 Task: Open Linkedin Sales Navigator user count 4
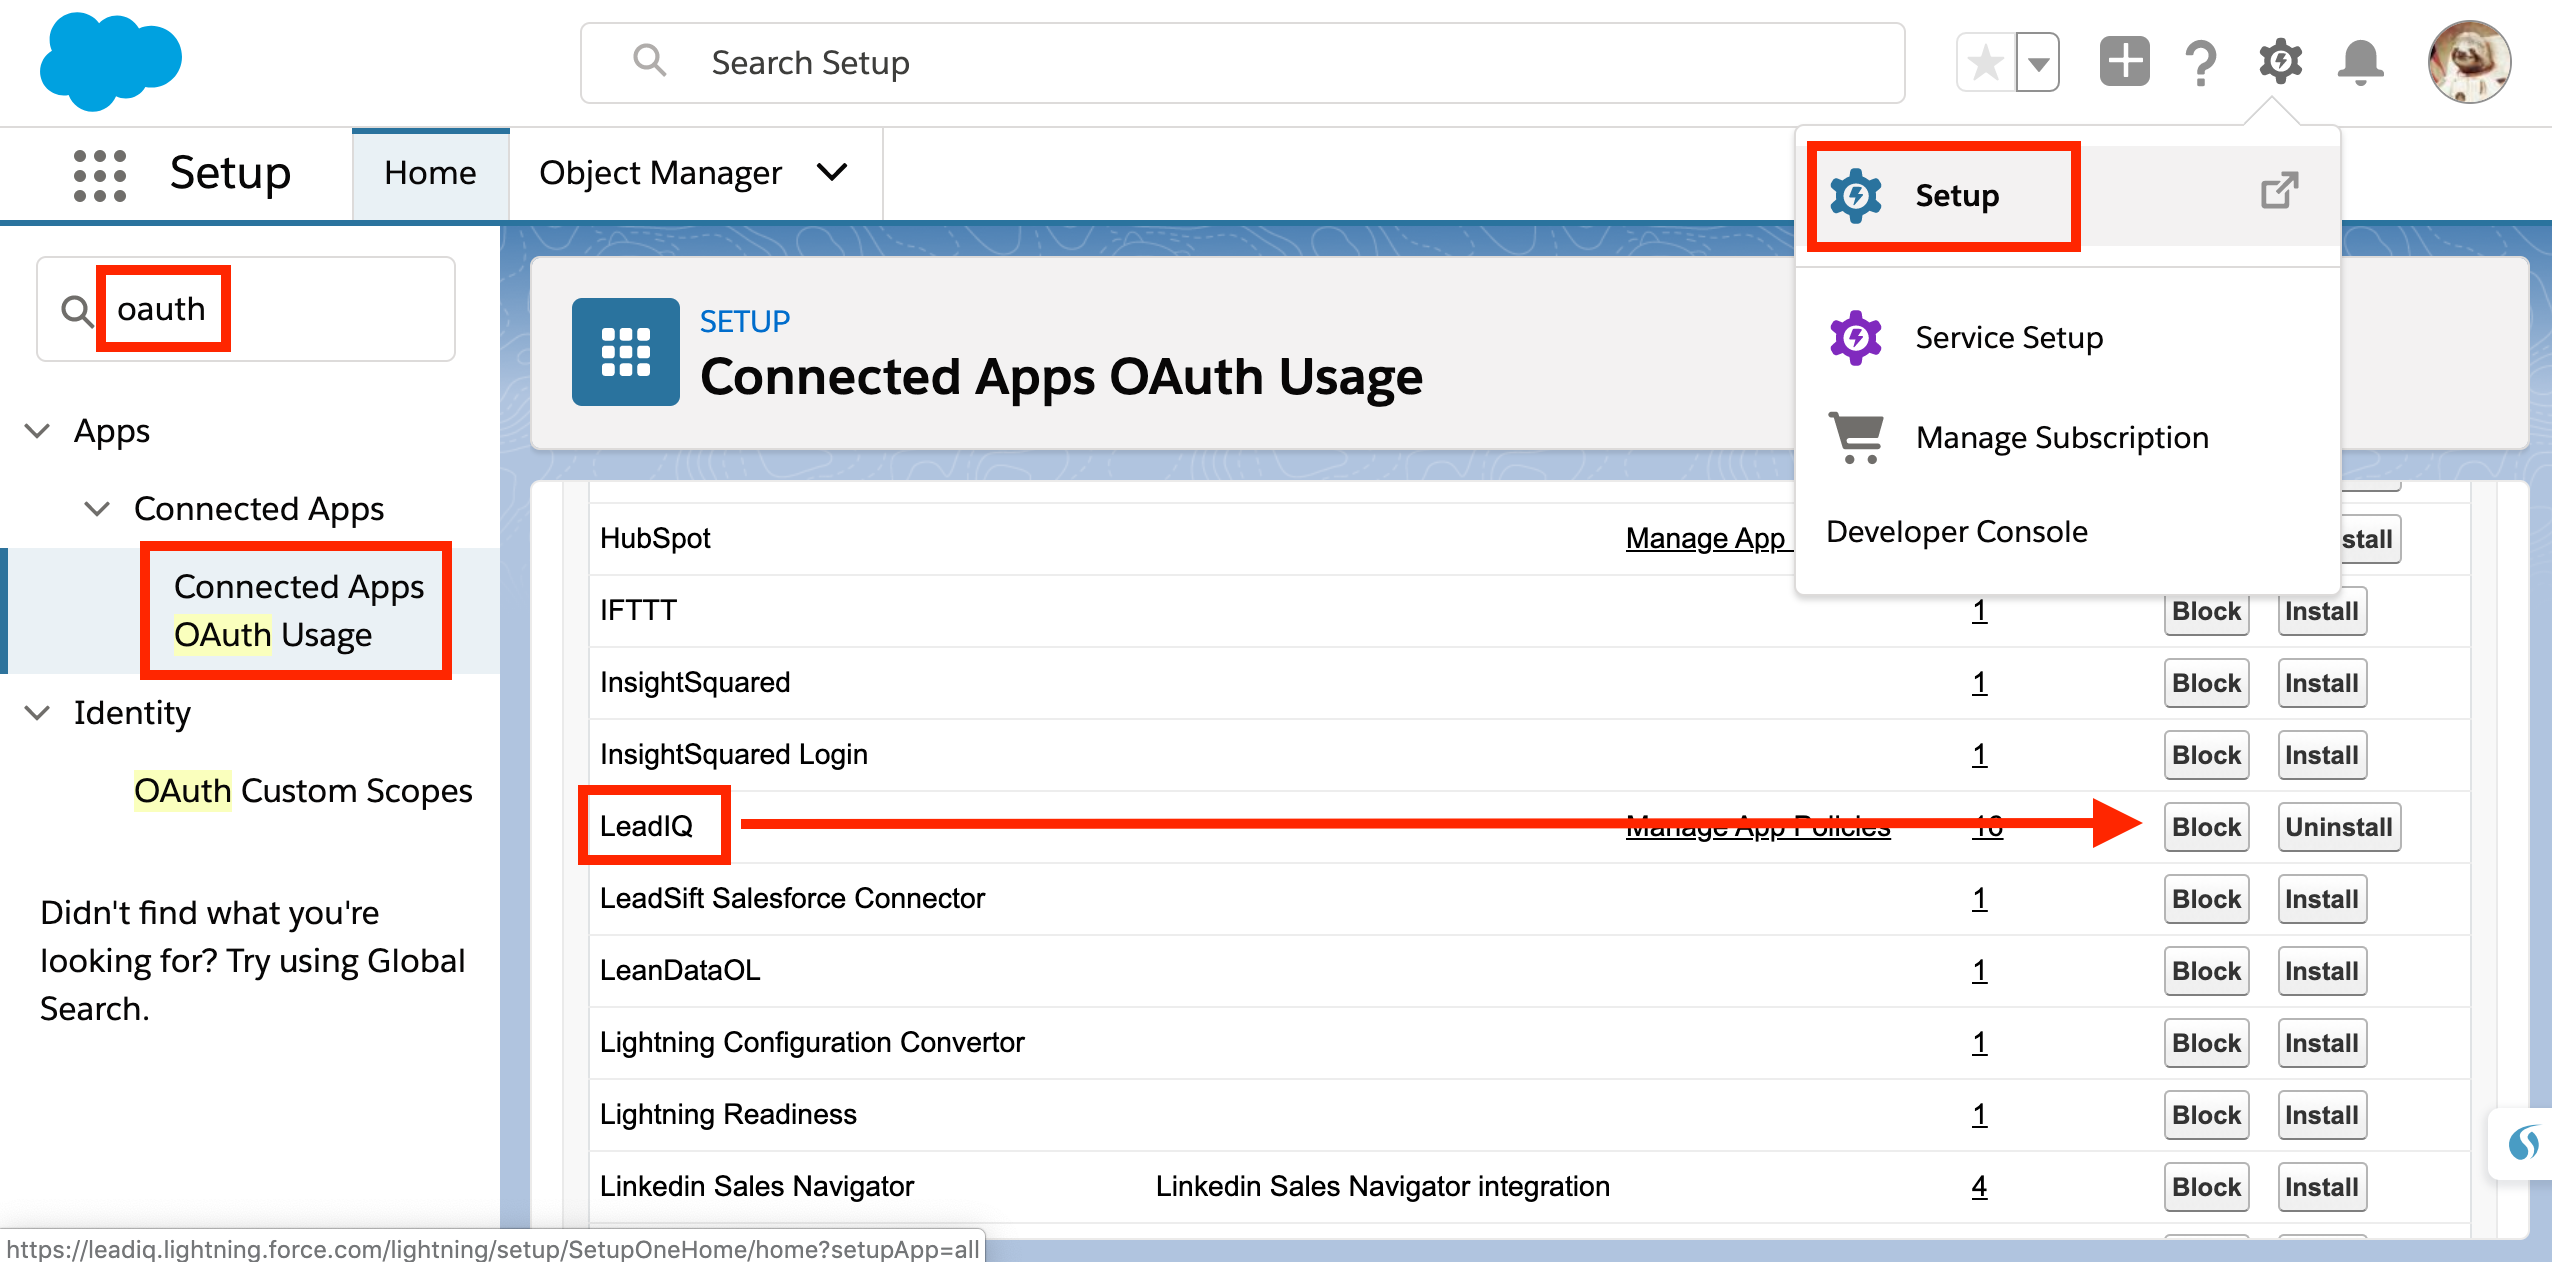click(x=1979, y=1187)
